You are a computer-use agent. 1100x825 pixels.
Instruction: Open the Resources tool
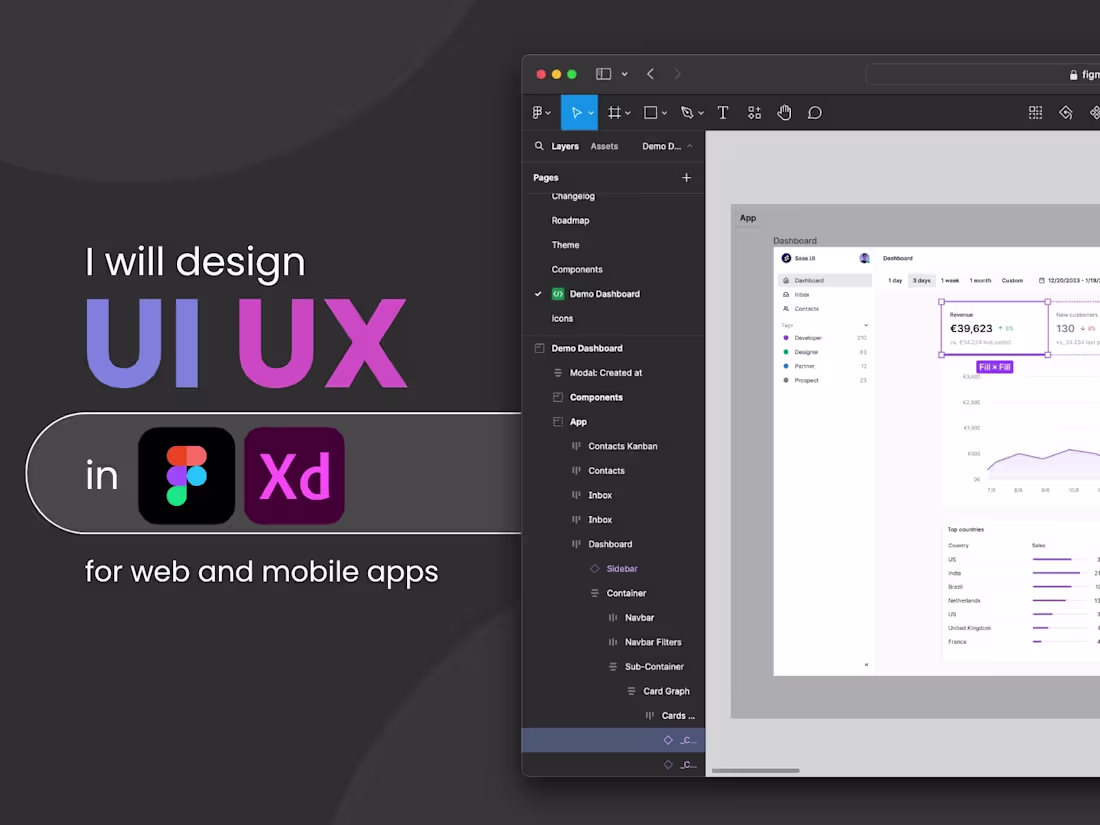[x=754, y=112]
